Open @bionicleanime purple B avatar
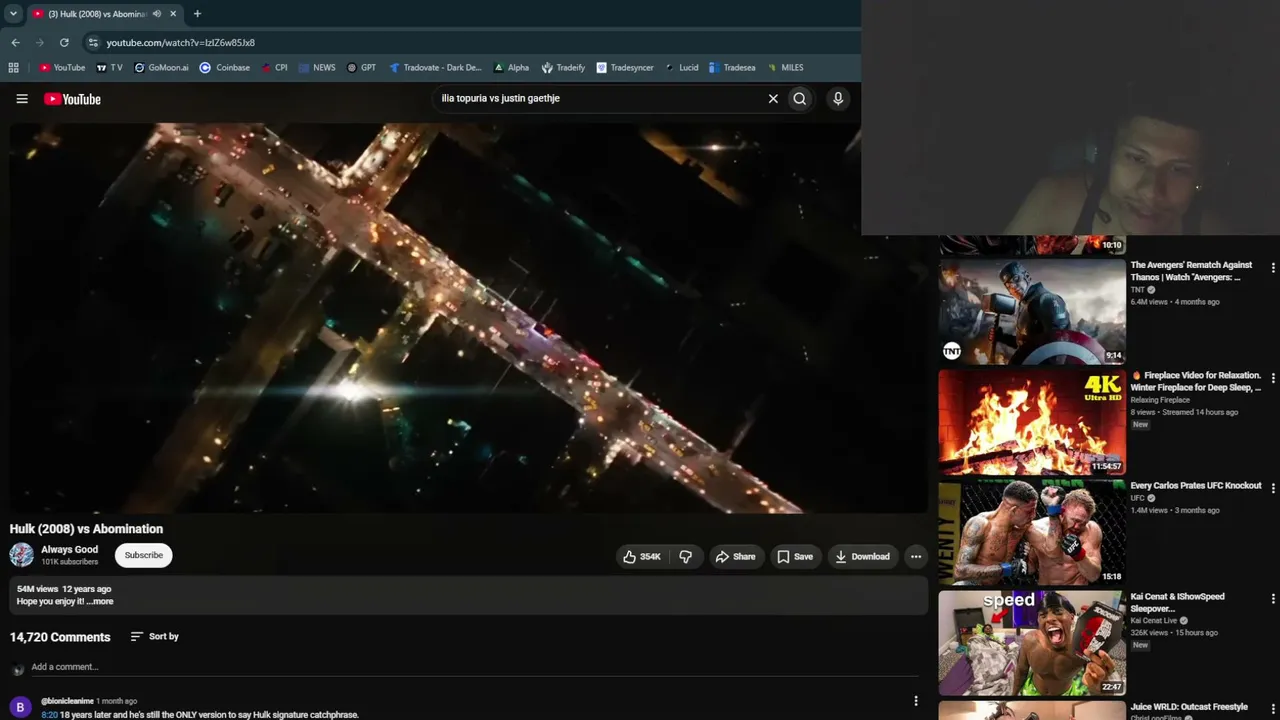Viewport: 1280px width, 720px height. pos(20,707)
